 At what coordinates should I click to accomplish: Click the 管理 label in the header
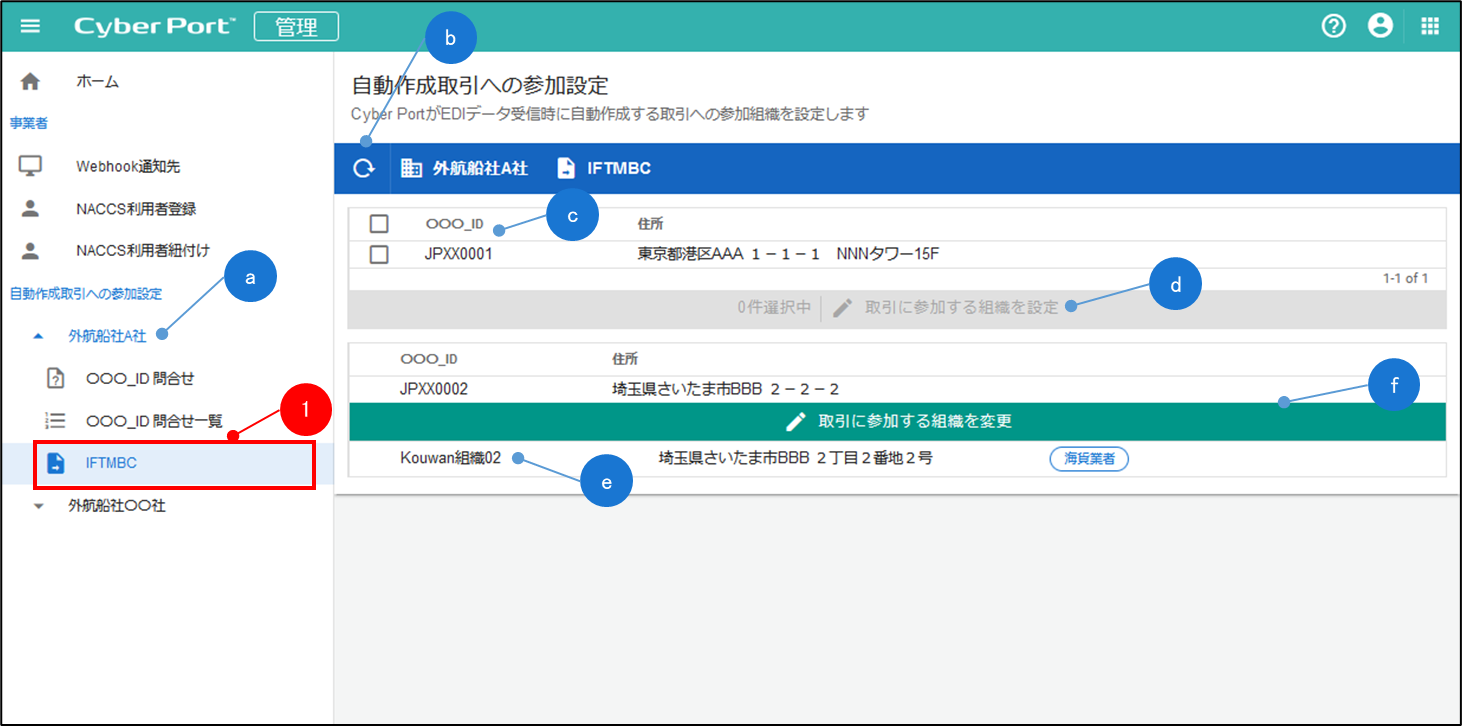click(296, 26)
